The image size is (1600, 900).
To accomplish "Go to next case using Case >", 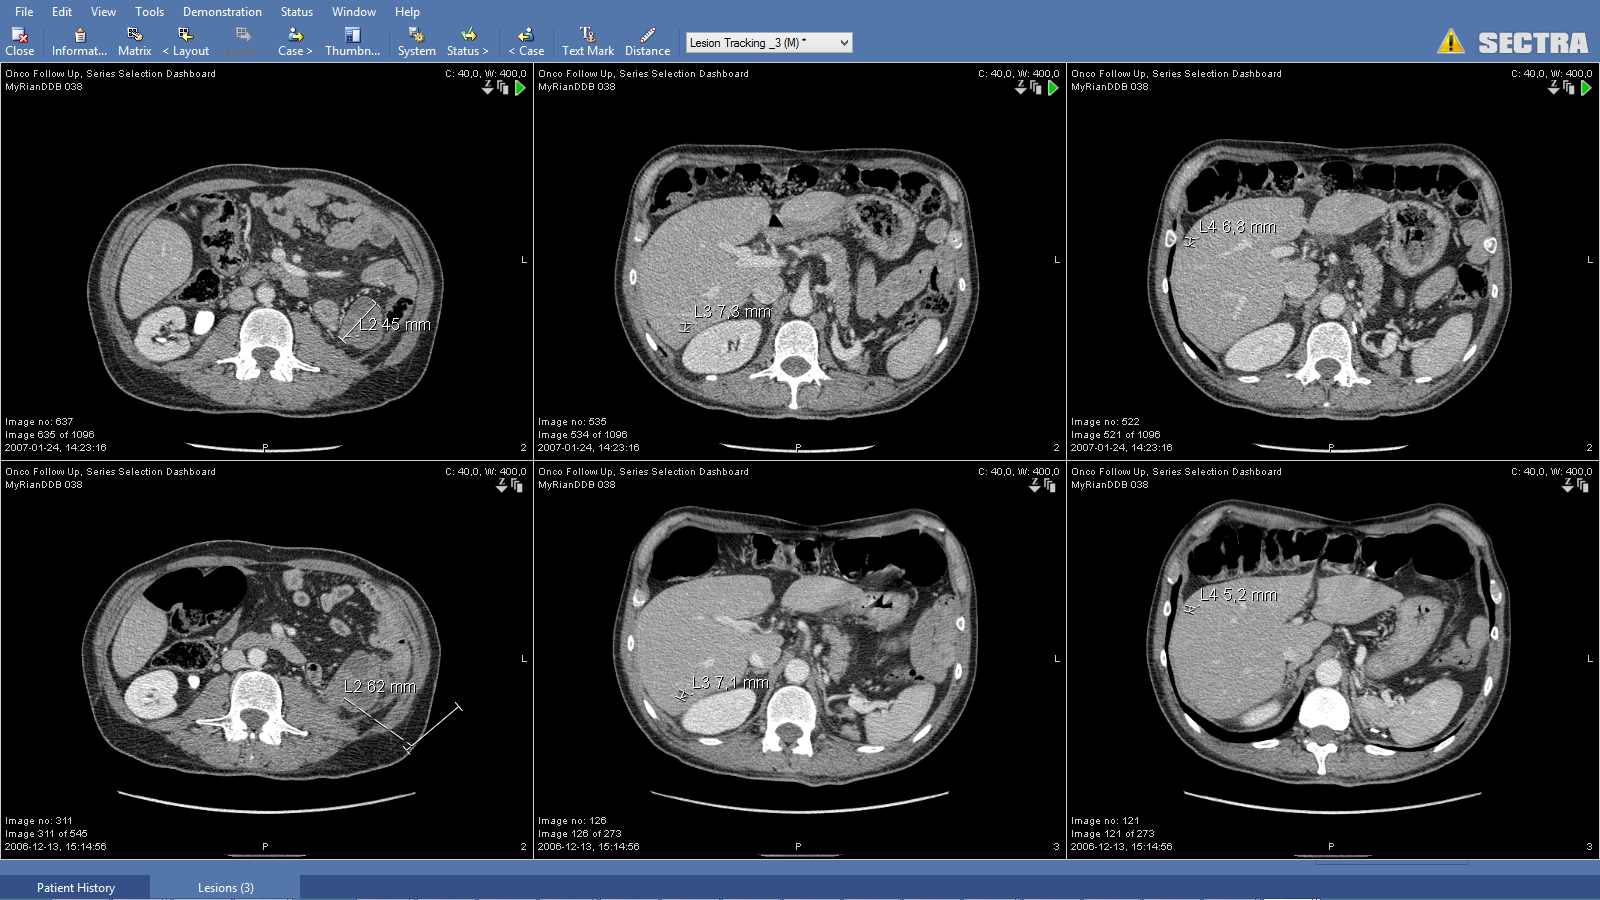I will pos(294,42).
